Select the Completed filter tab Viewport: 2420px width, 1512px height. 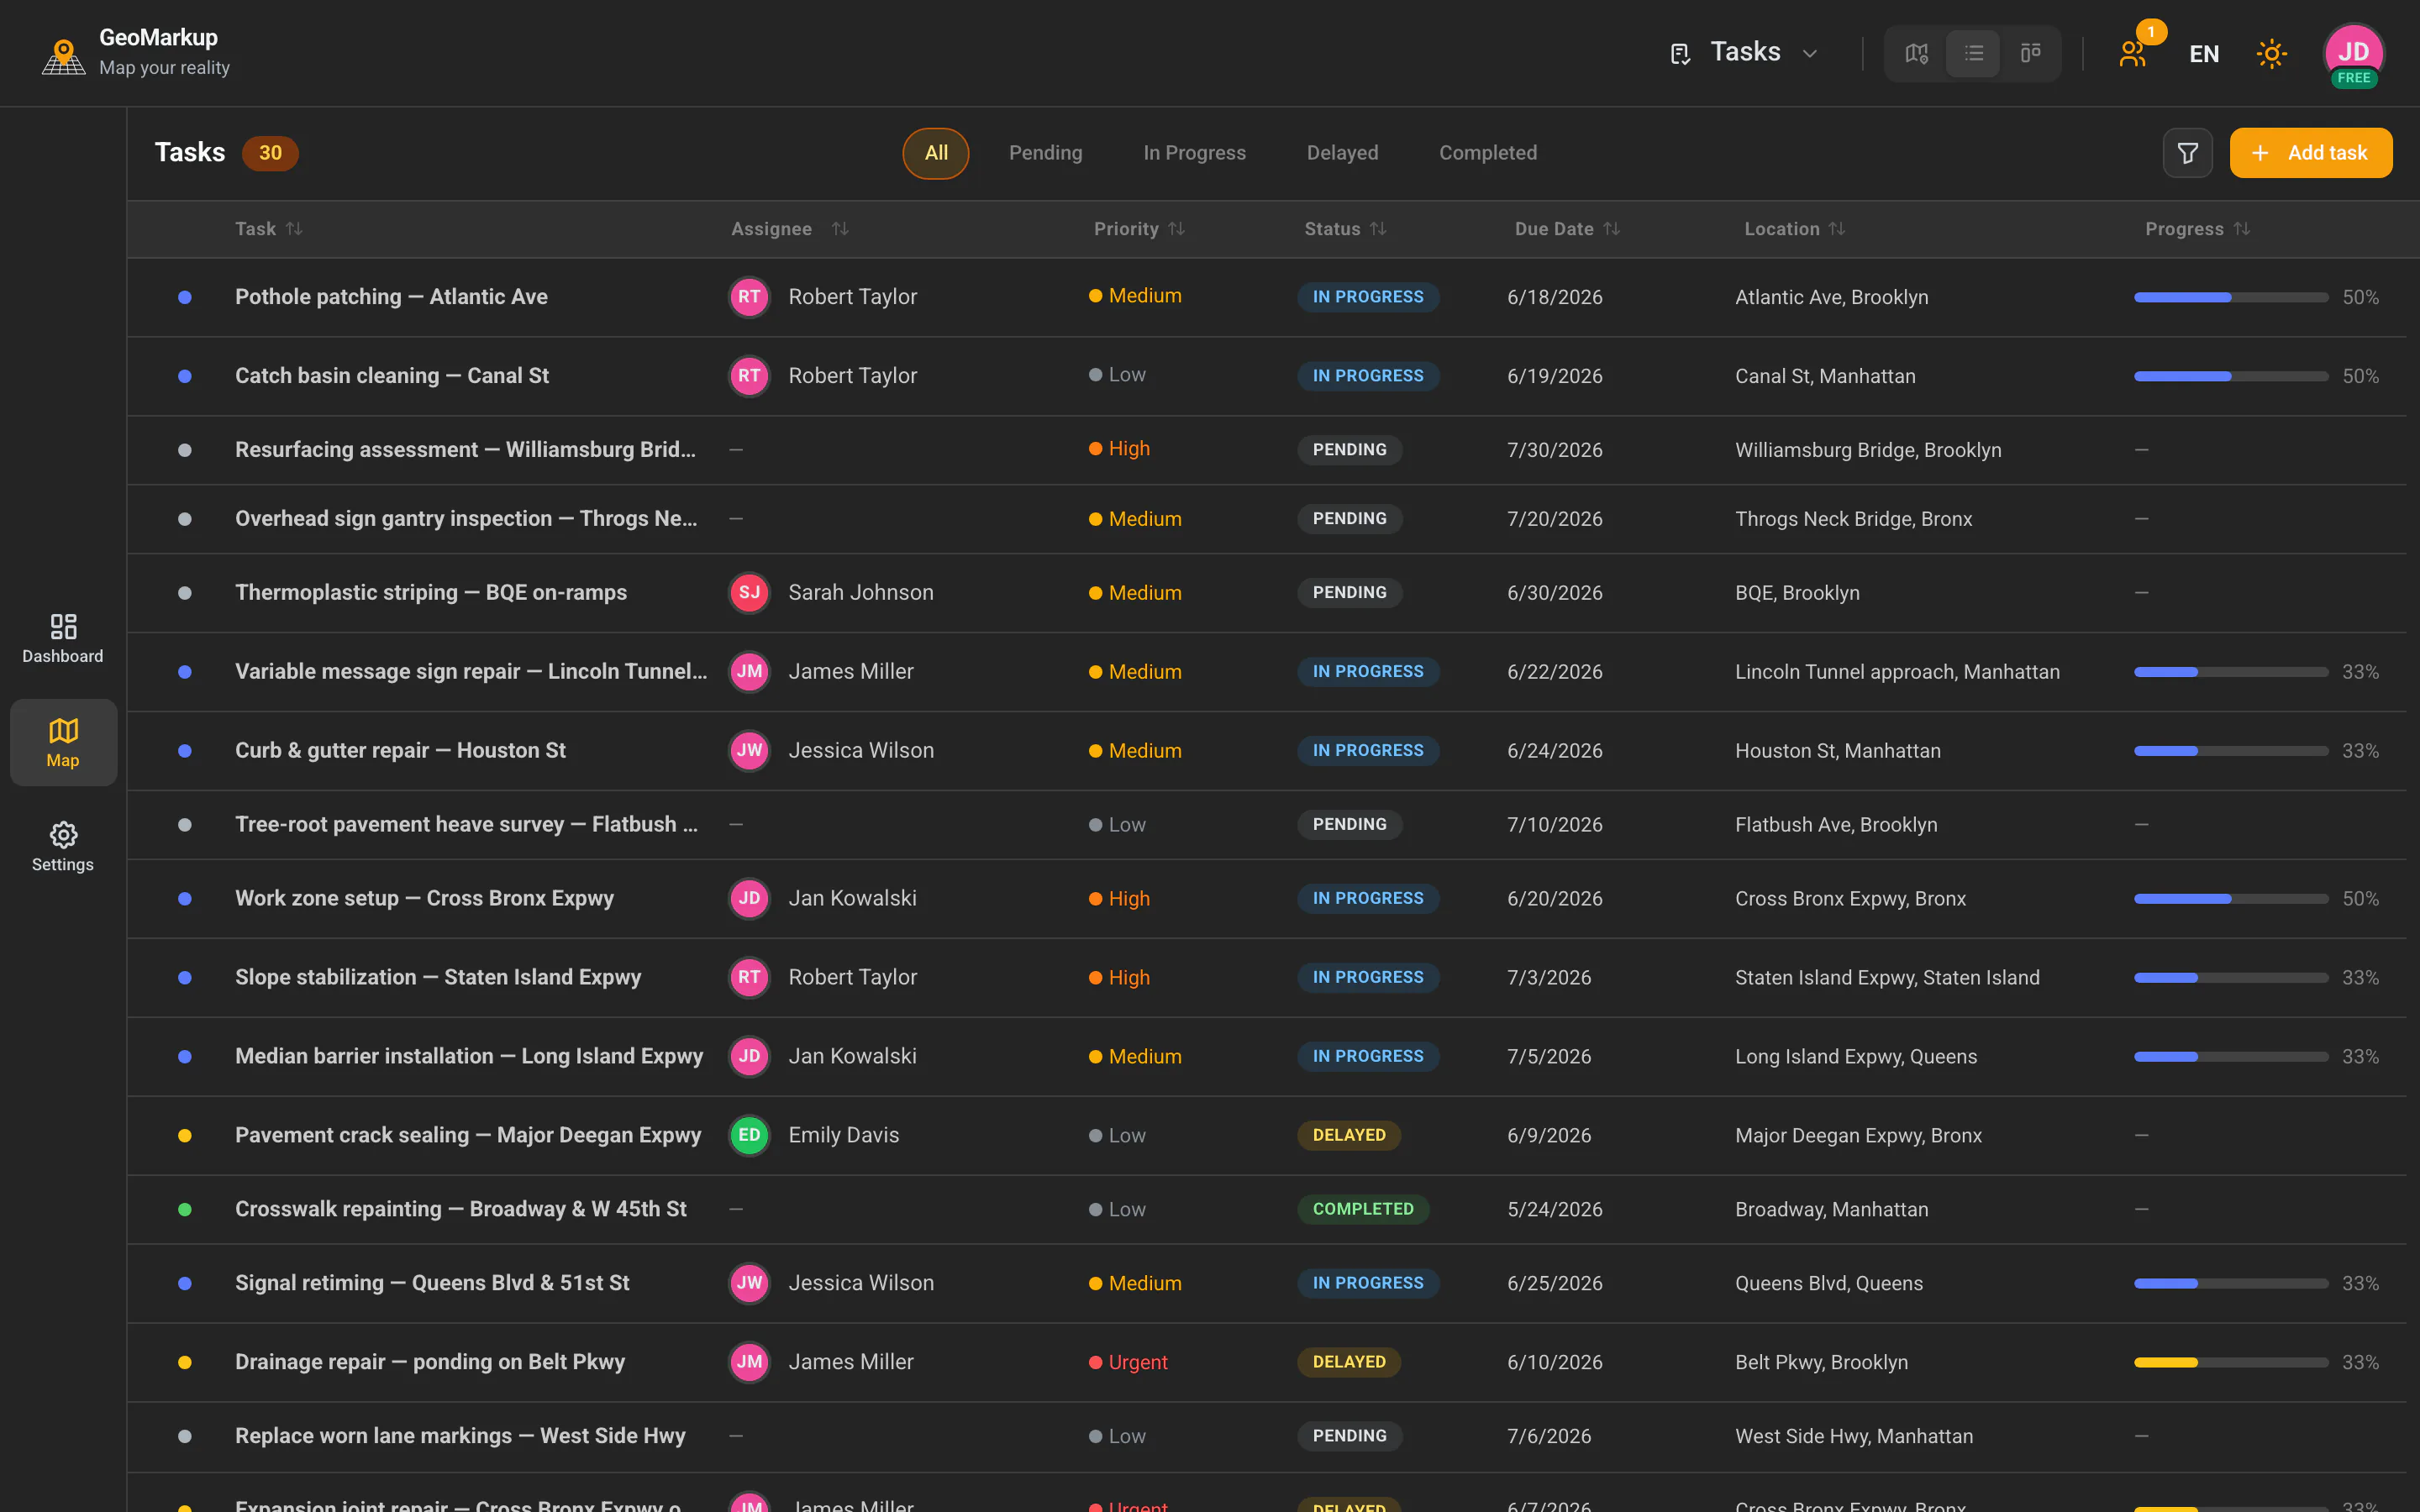point(1488,153)
